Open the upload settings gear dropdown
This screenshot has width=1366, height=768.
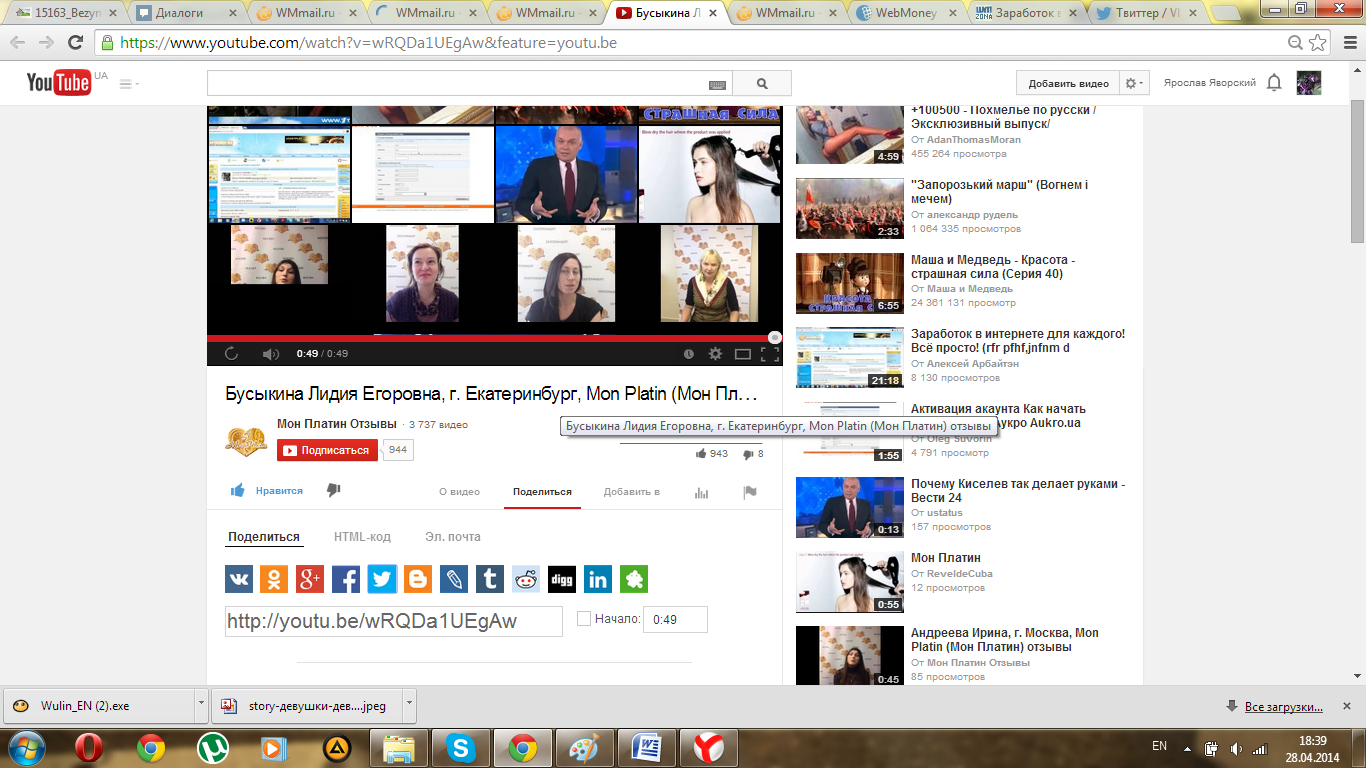tap(1135, 83)
